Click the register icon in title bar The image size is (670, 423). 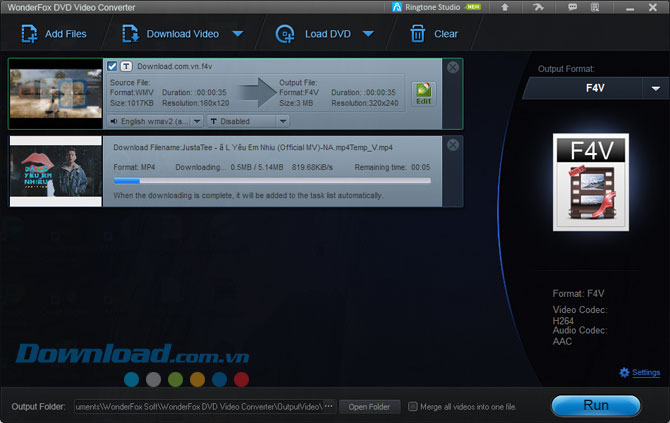594,7
